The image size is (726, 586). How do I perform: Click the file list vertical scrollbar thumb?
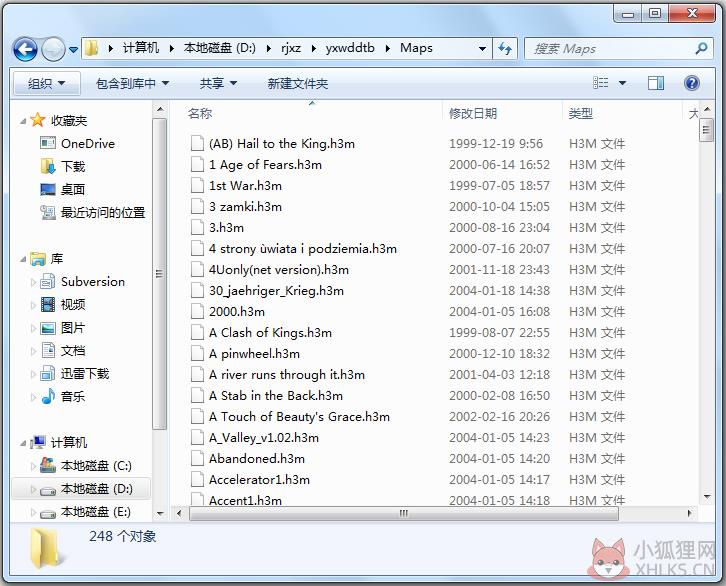click(x=706, y=130)
